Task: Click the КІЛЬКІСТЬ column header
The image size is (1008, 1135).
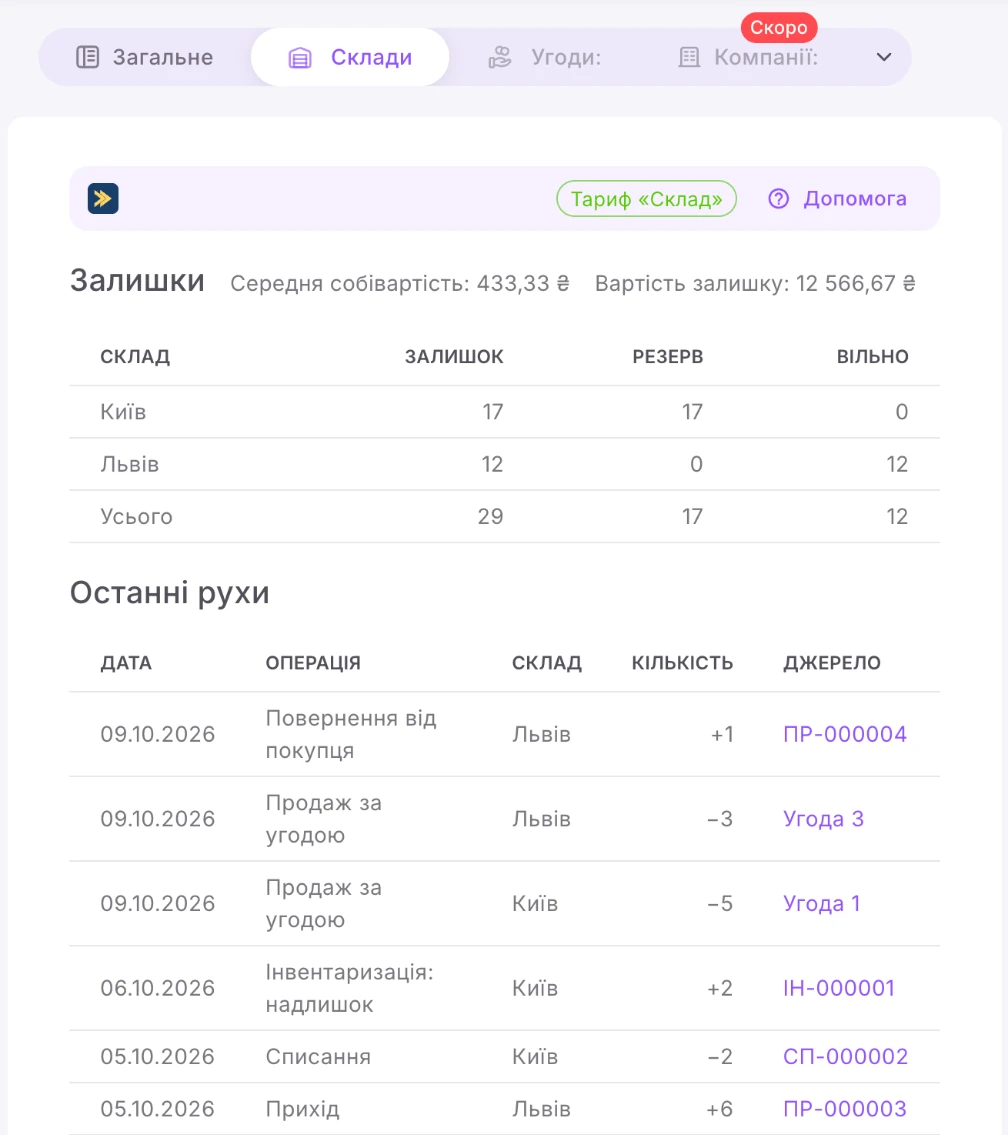Action: click(682, 663)
